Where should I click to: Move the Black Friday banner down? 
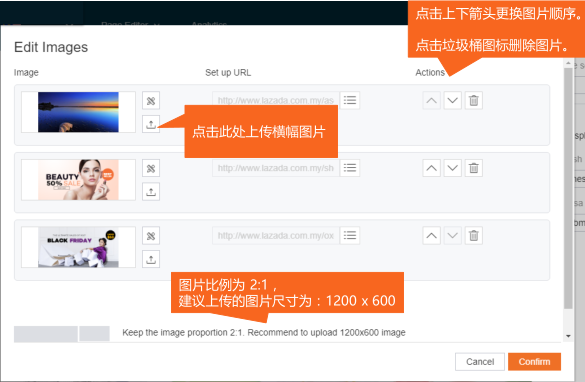pos(453,236)
